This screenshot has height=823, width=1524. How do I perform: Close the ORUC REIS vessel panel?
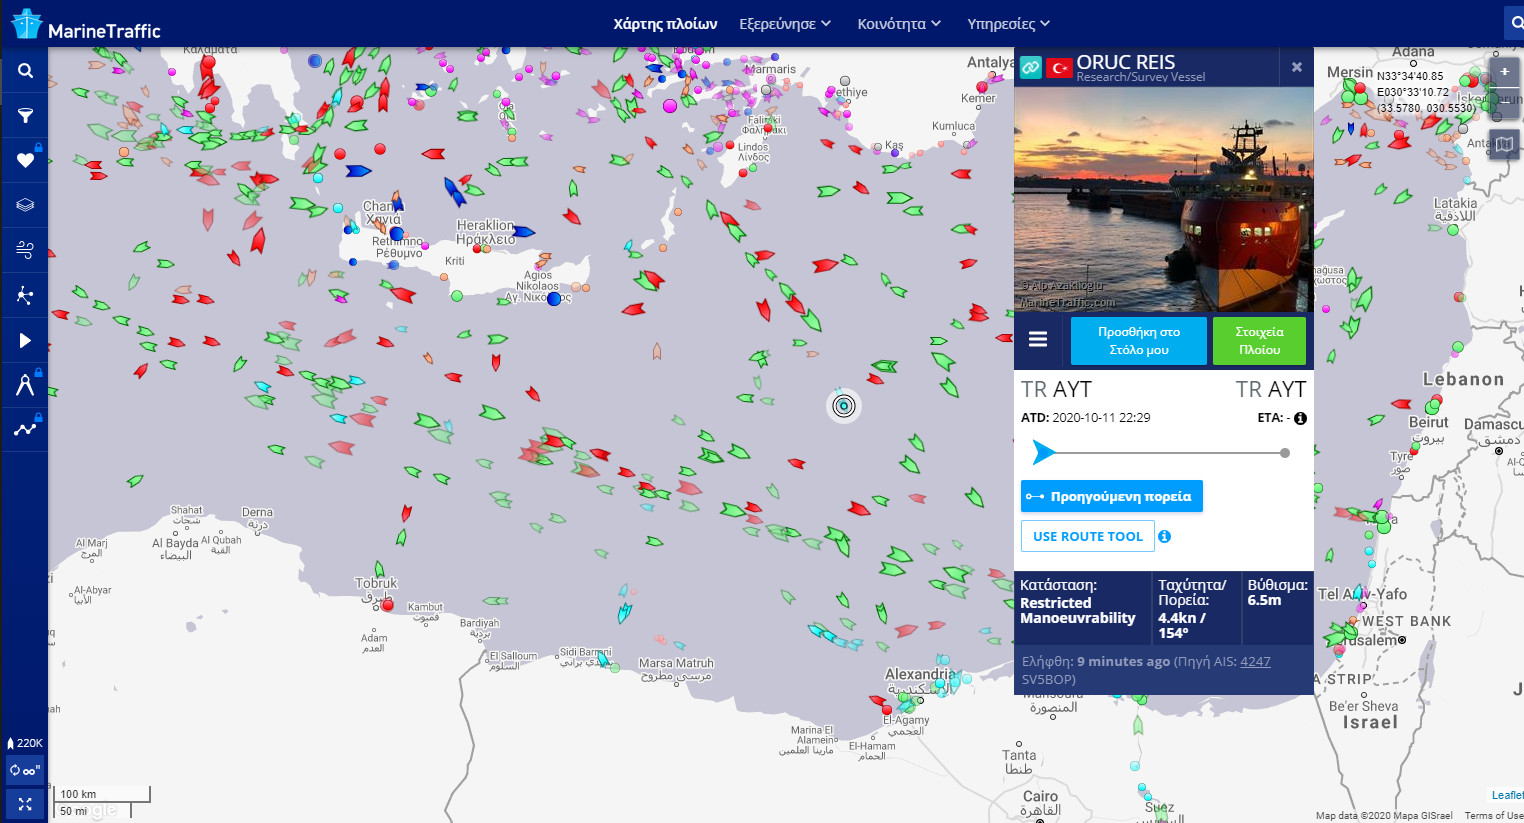click(1296, 67)
